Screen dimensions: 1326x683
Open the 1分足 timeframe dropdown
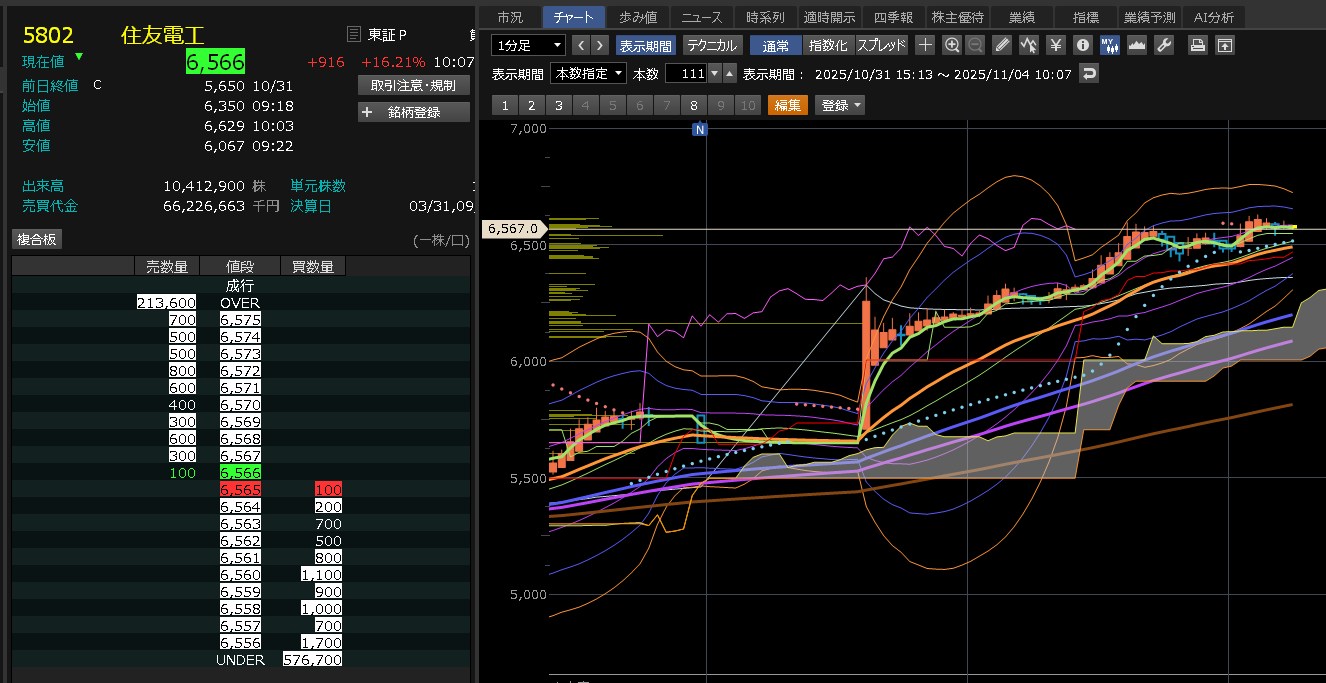click(529, 45)
